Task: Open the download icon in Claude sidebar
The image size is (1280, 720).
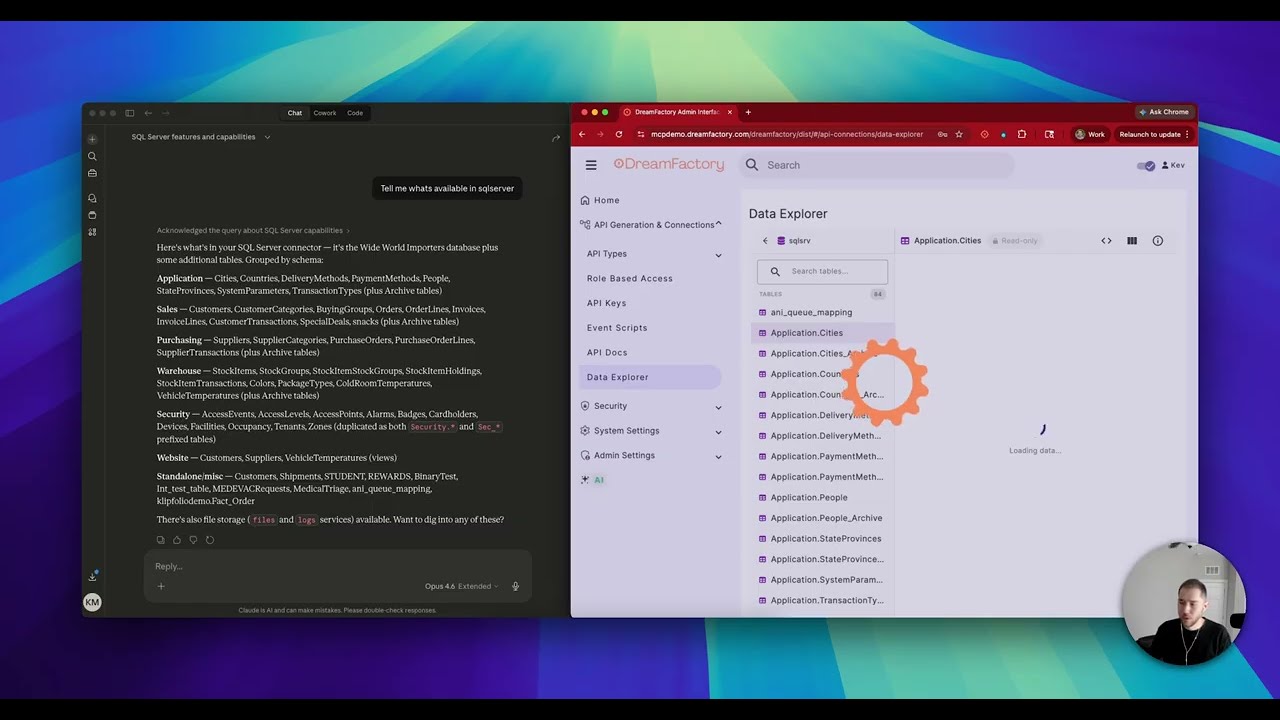Action: coord(92,576)
